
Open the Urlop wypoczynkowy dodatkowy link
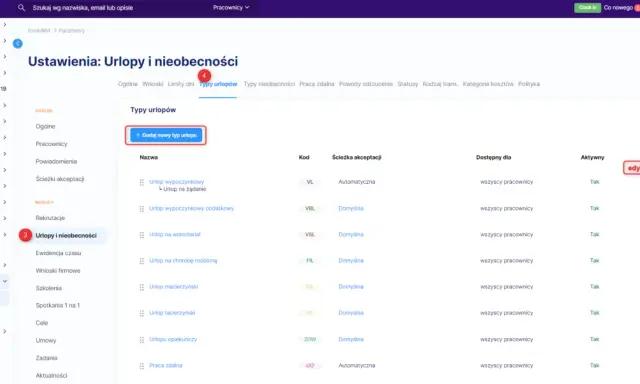(191, 208)
